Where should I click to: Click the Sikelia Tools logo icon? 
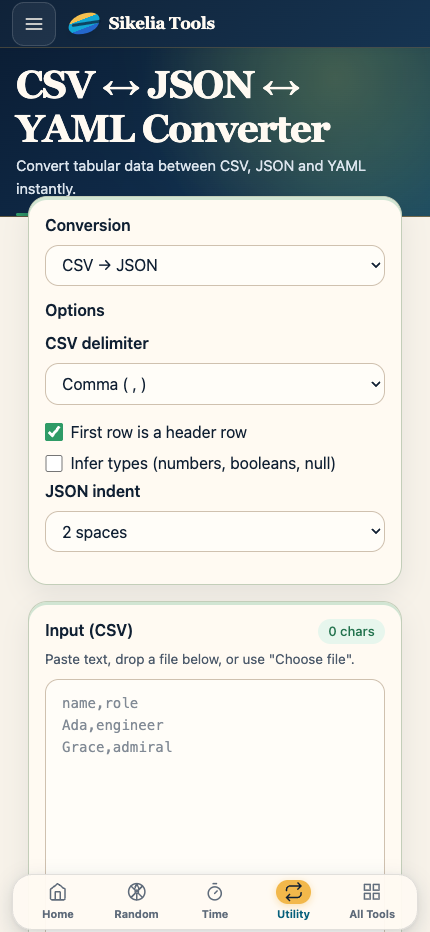coord(84,24)
